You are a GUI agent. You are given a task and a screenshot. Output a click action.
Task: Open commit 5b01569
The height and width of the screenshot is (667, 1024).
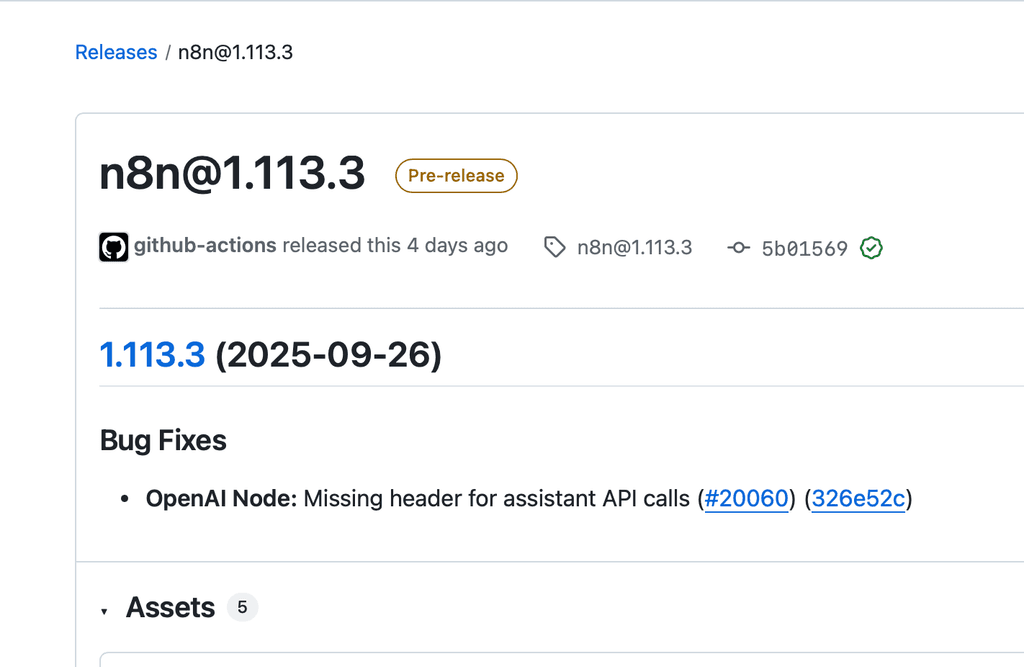click(804, 248)
